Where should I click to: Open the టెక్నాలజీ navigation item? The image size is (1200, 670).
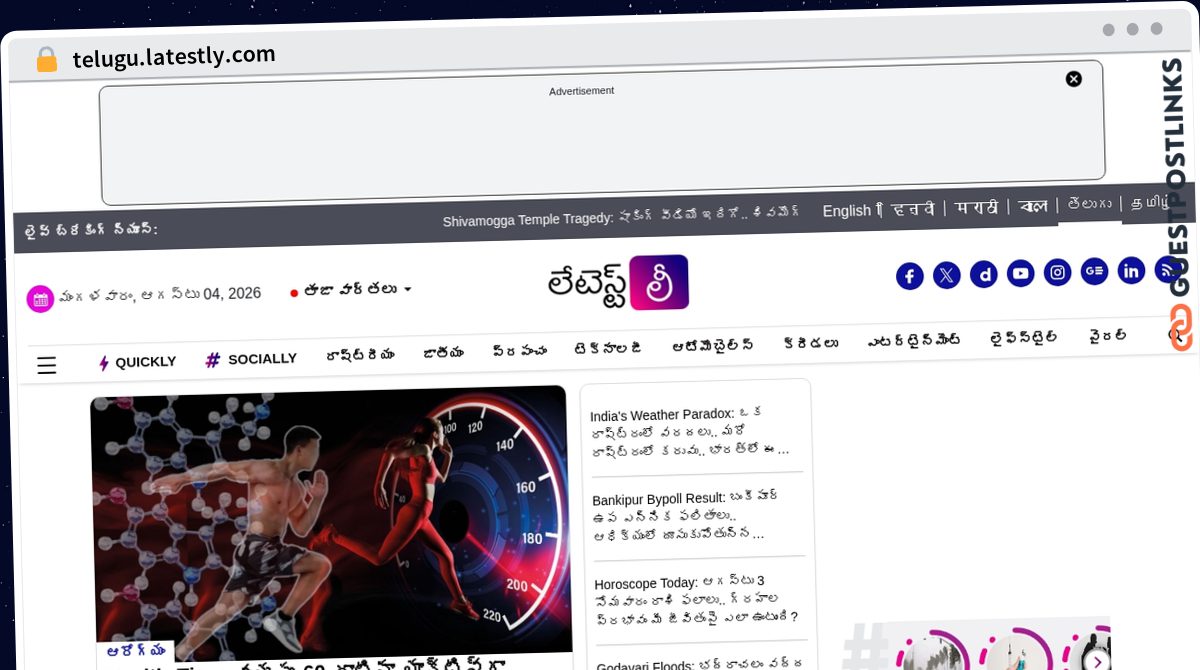point(608,348)
